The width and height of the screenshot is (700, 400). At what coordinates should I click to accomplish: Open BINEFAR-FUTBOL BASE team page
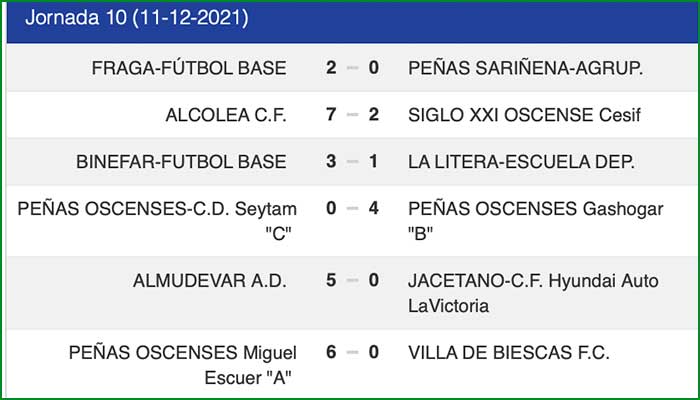[x=181, y=161]
